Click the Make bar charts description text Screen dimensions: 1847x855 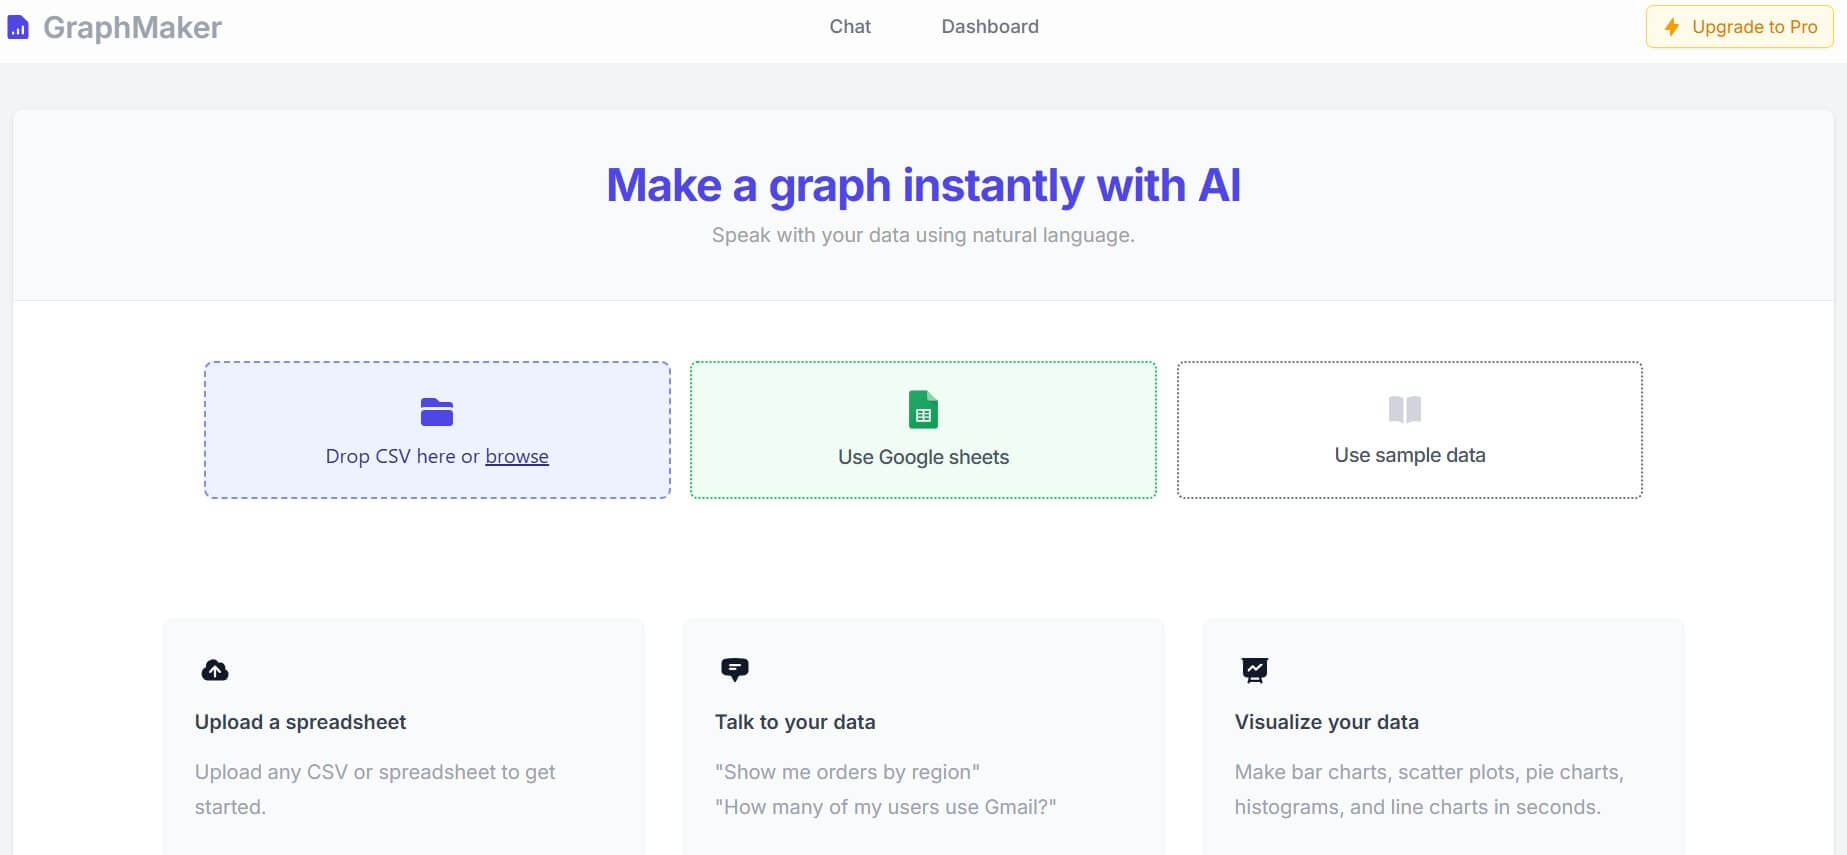coord(1429,789)
